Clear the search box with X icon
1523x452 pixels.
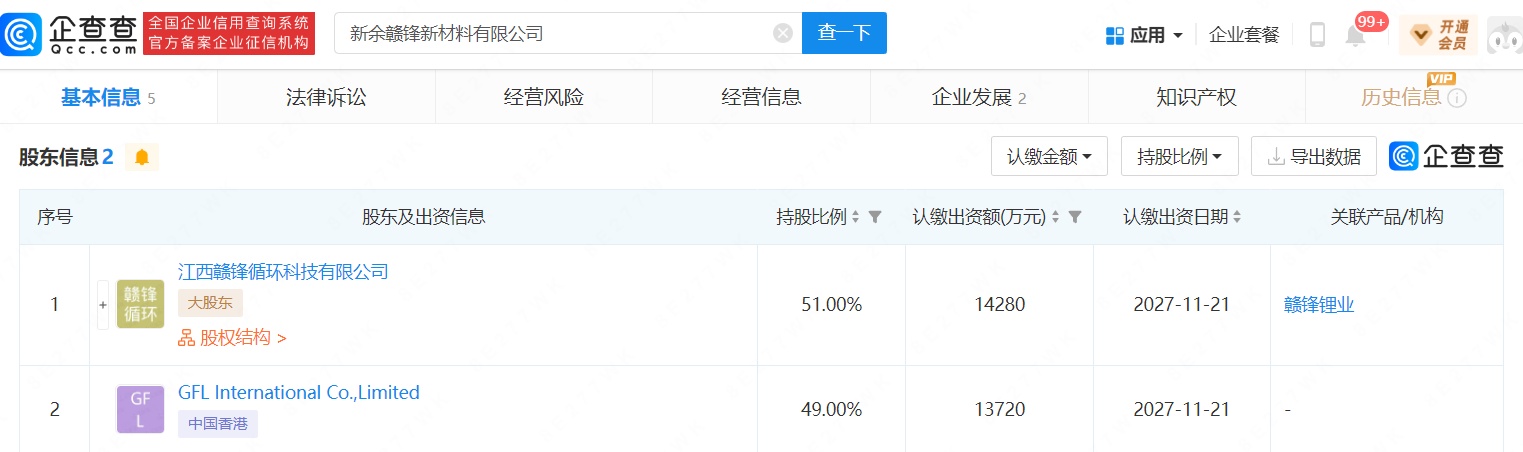[783, 33]
